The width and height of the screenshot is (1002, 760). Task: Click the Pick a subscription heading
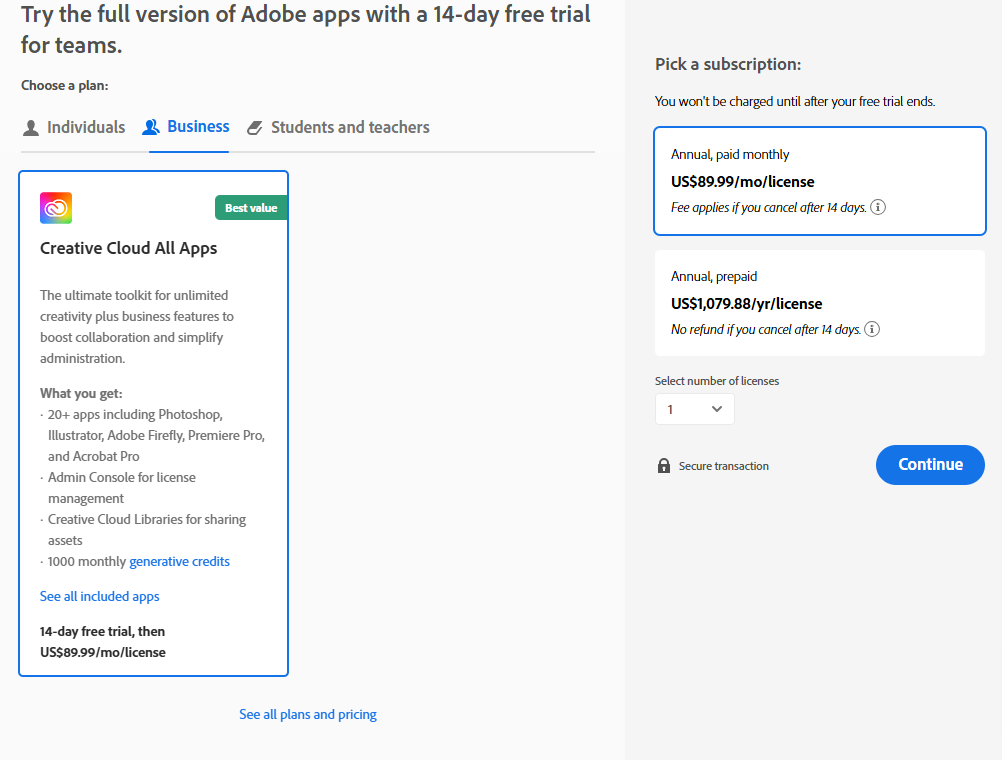(x=728, y=64)
